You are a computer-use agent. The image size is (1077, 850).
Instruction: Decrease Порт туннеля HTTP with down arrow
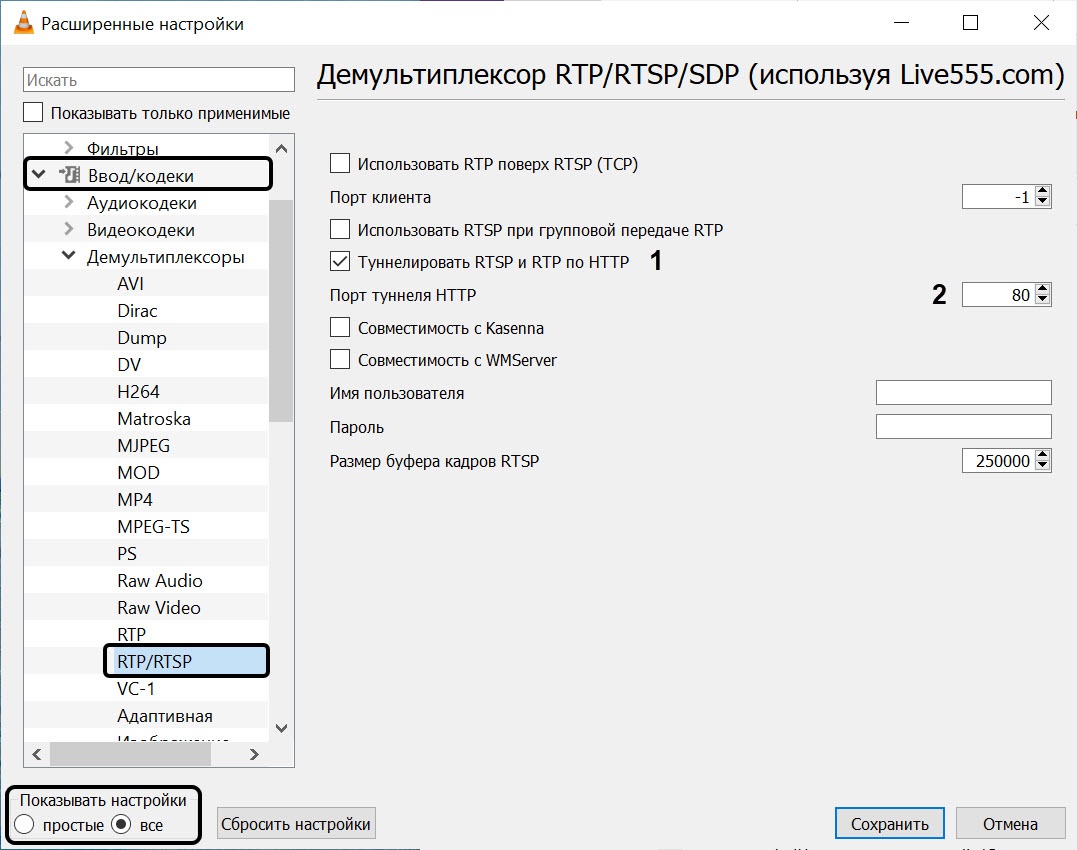tap(1043, 299)
